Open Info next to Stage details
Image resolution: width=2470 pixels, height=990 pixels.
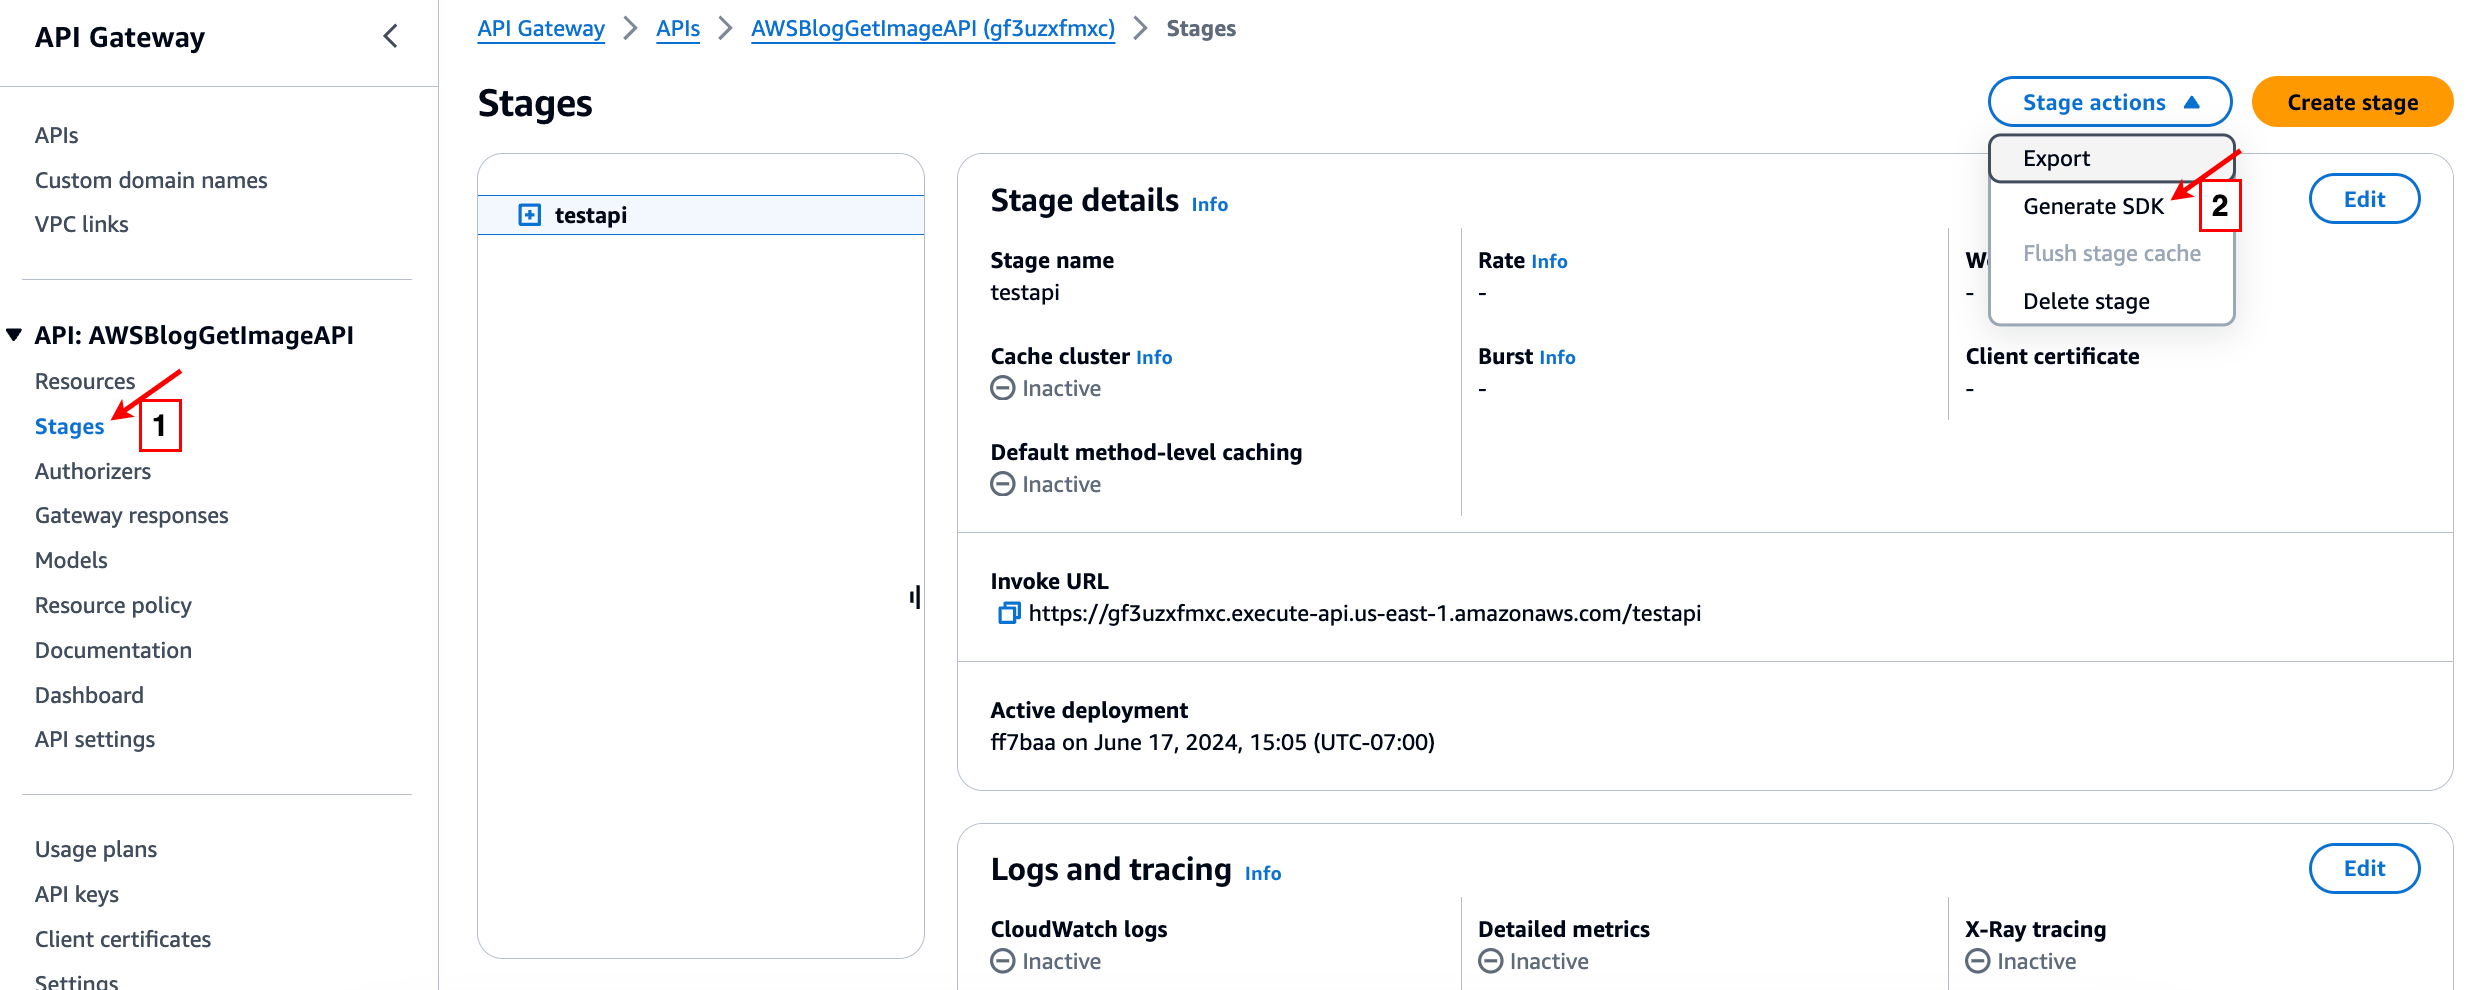1210,204
